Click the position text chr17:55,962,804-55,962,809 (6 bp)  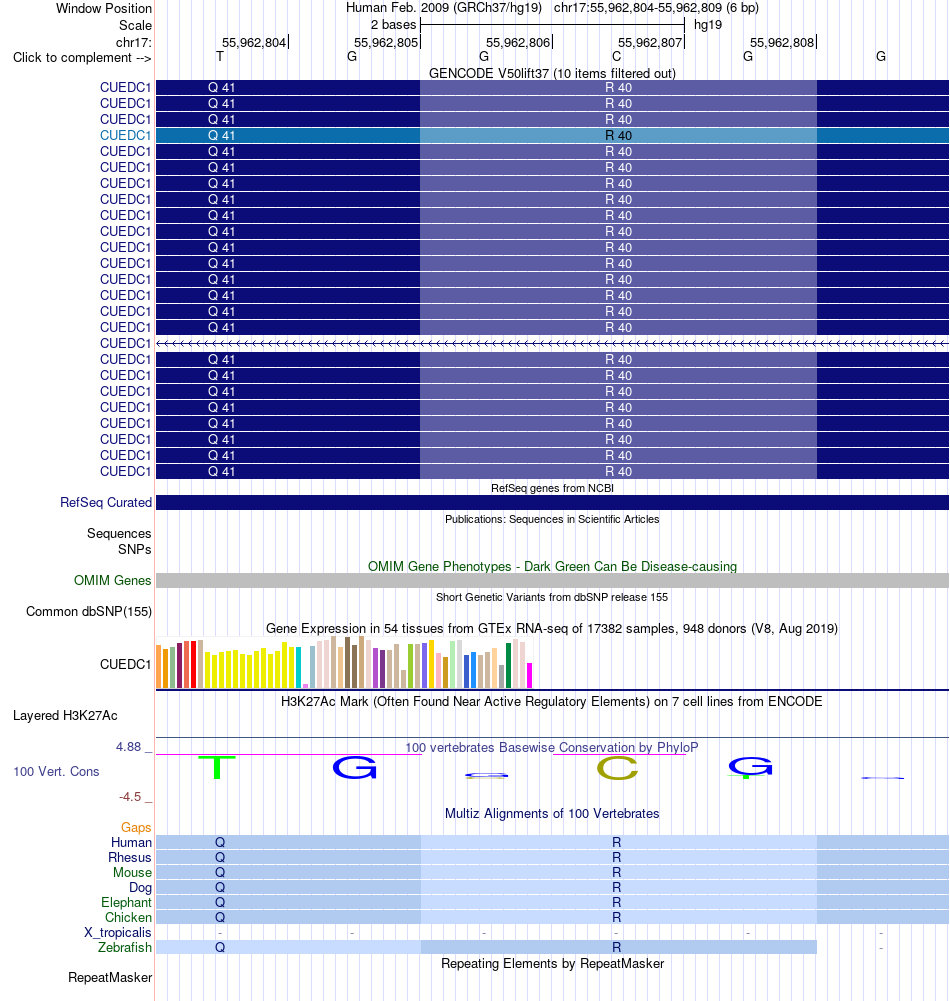(656, 8)
